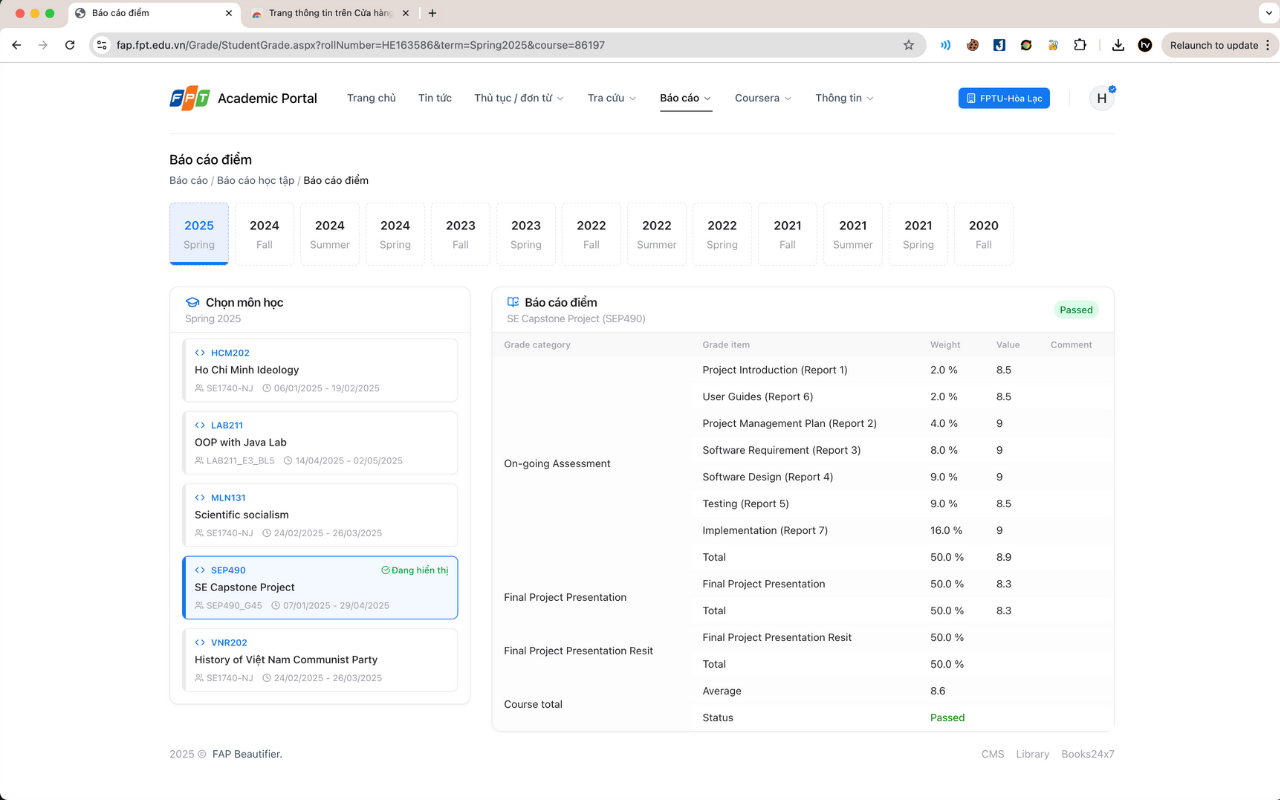Click the graduation cap icon beside Chọn môn học
Image resolution: width=1280 pixels, height=800 pixels.
tap(192, 302)
